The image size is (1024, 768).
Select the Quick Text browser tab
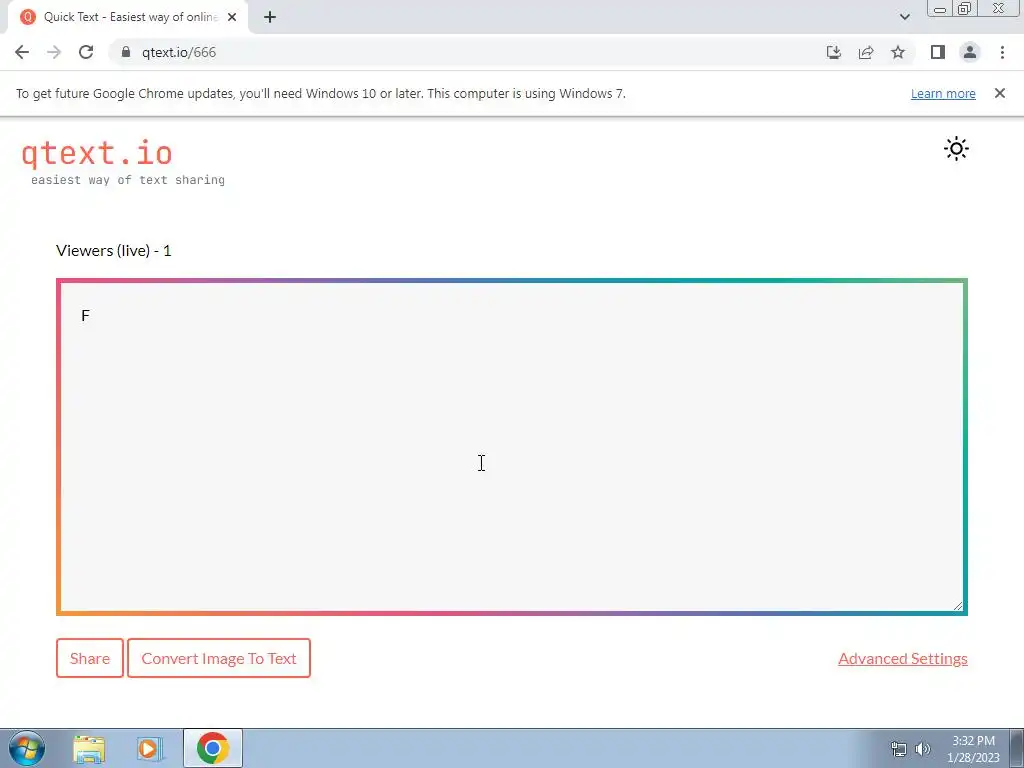(128, 17)
